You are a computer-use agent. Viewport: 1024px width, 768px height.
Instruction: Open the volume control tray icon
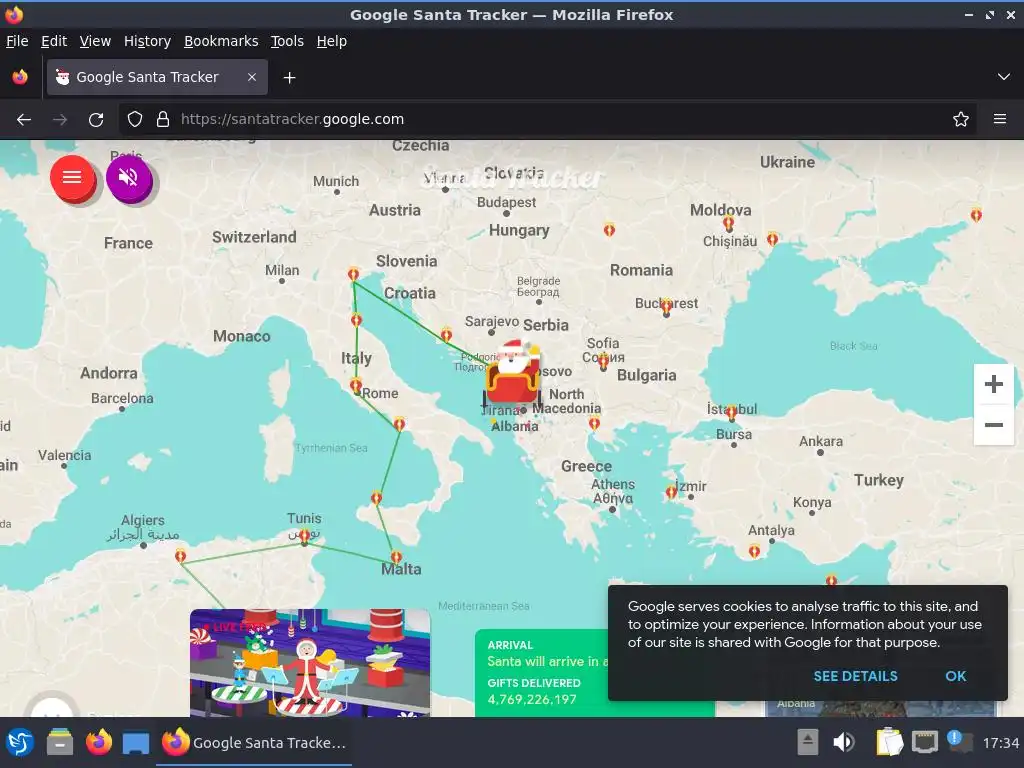click(x=843, y=743)
